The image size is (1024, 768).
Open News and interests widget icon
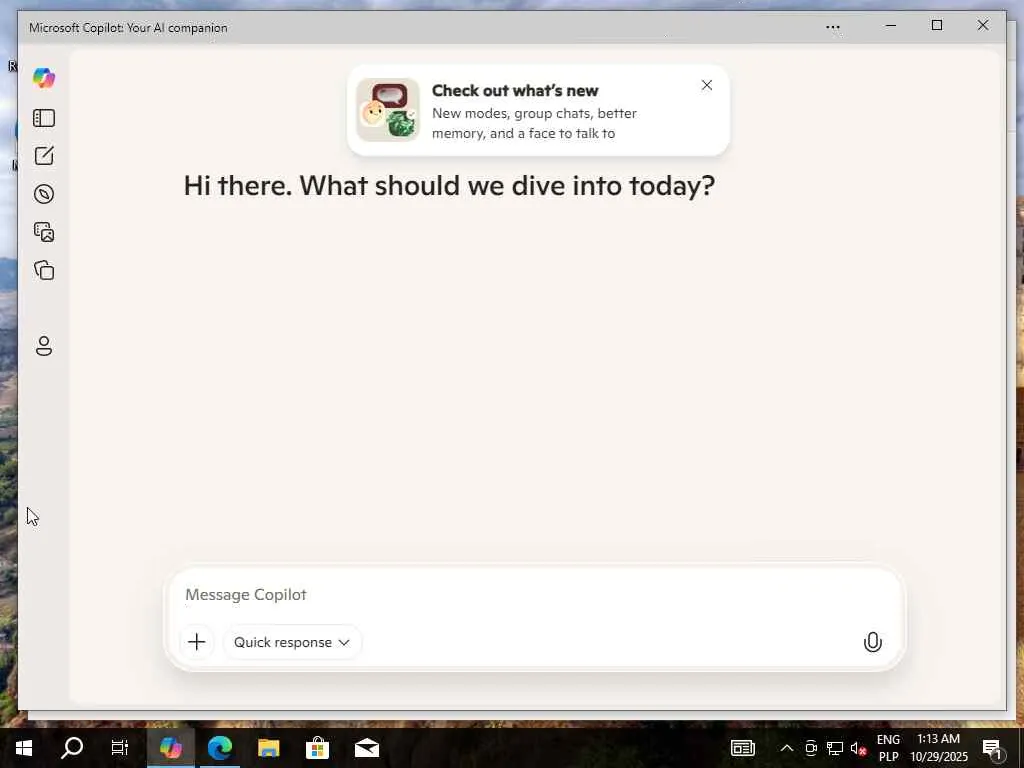click(x=743, y=748)
